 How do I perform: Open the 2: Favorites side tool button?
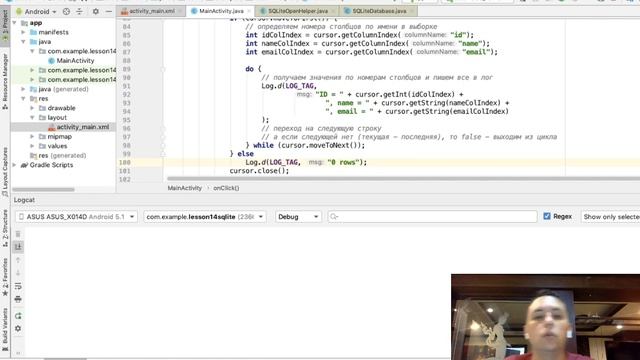pos(5,277)
